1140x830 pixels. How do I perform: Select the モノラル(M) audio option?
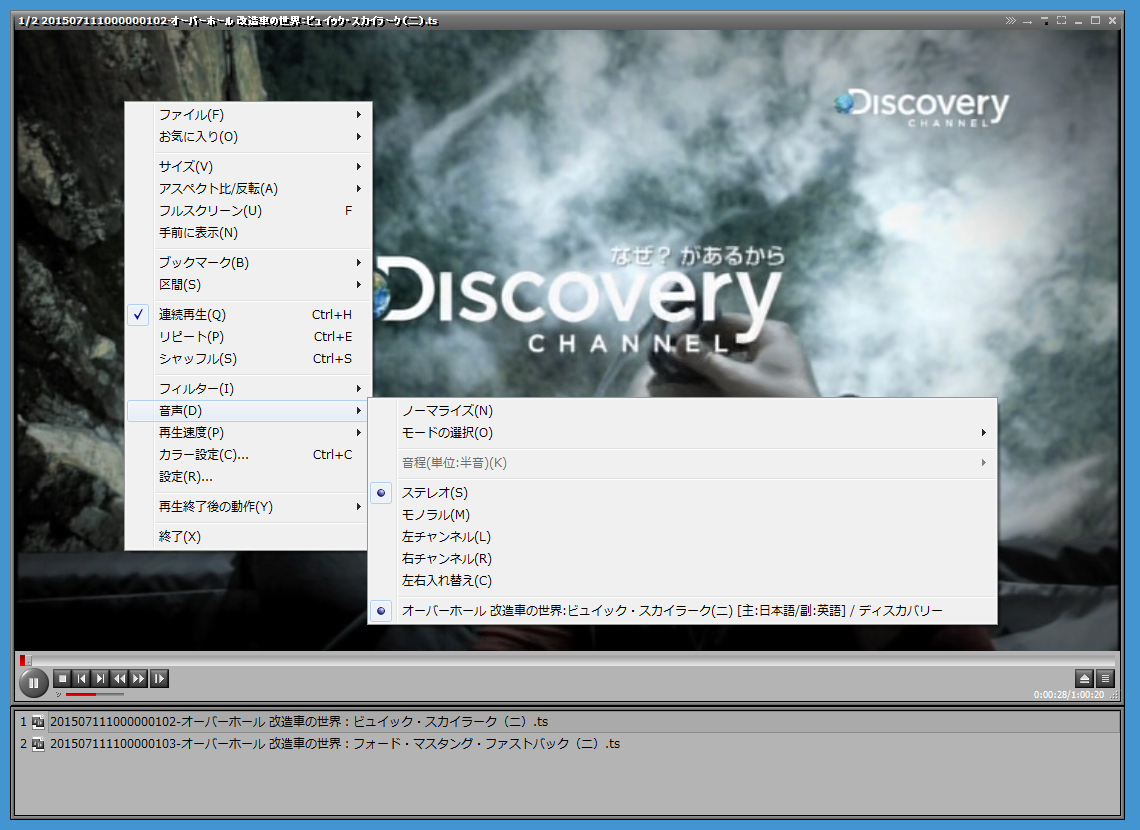click(x=435, y=515)
